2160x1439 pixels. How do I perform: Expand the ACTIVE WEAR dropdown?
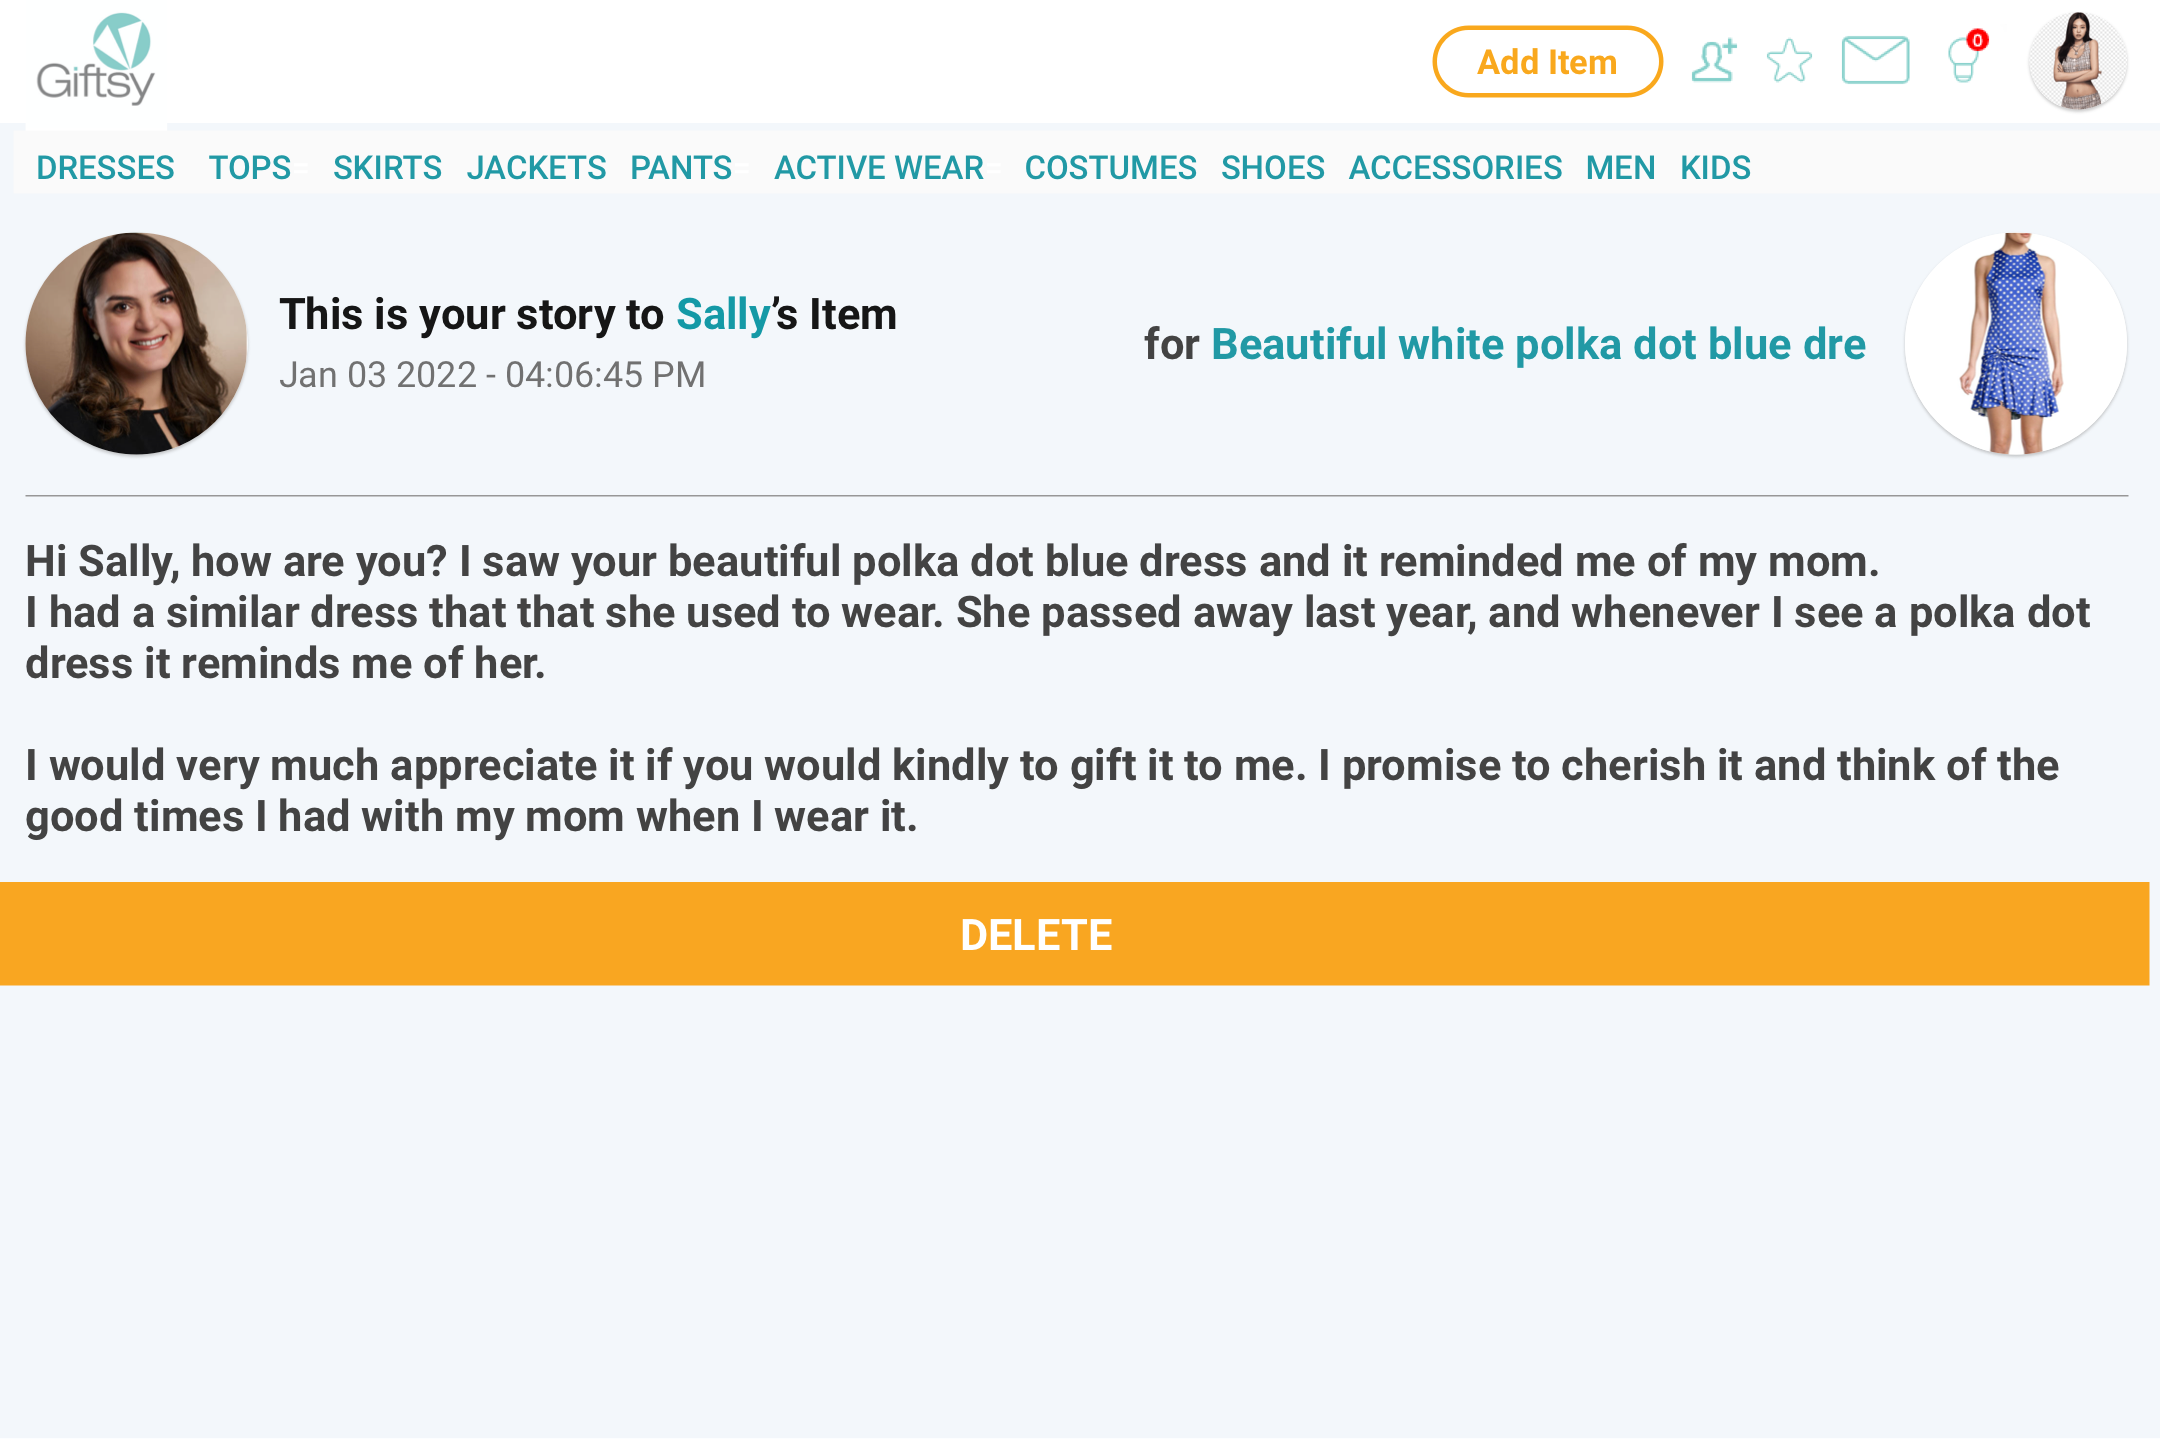[x=878, y=167]
